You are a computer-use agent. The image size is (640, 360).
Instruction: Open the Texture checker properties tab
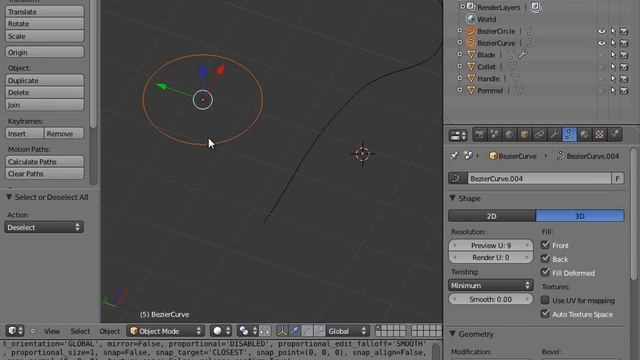[x=599, y=134]
